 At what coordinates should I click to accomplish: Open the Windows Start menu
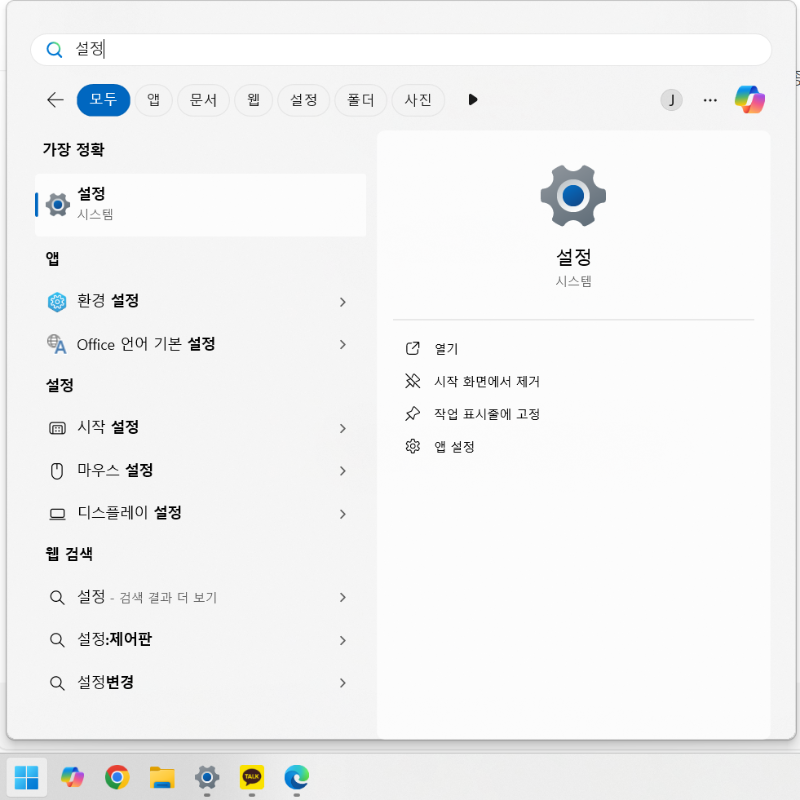(28, 777)
